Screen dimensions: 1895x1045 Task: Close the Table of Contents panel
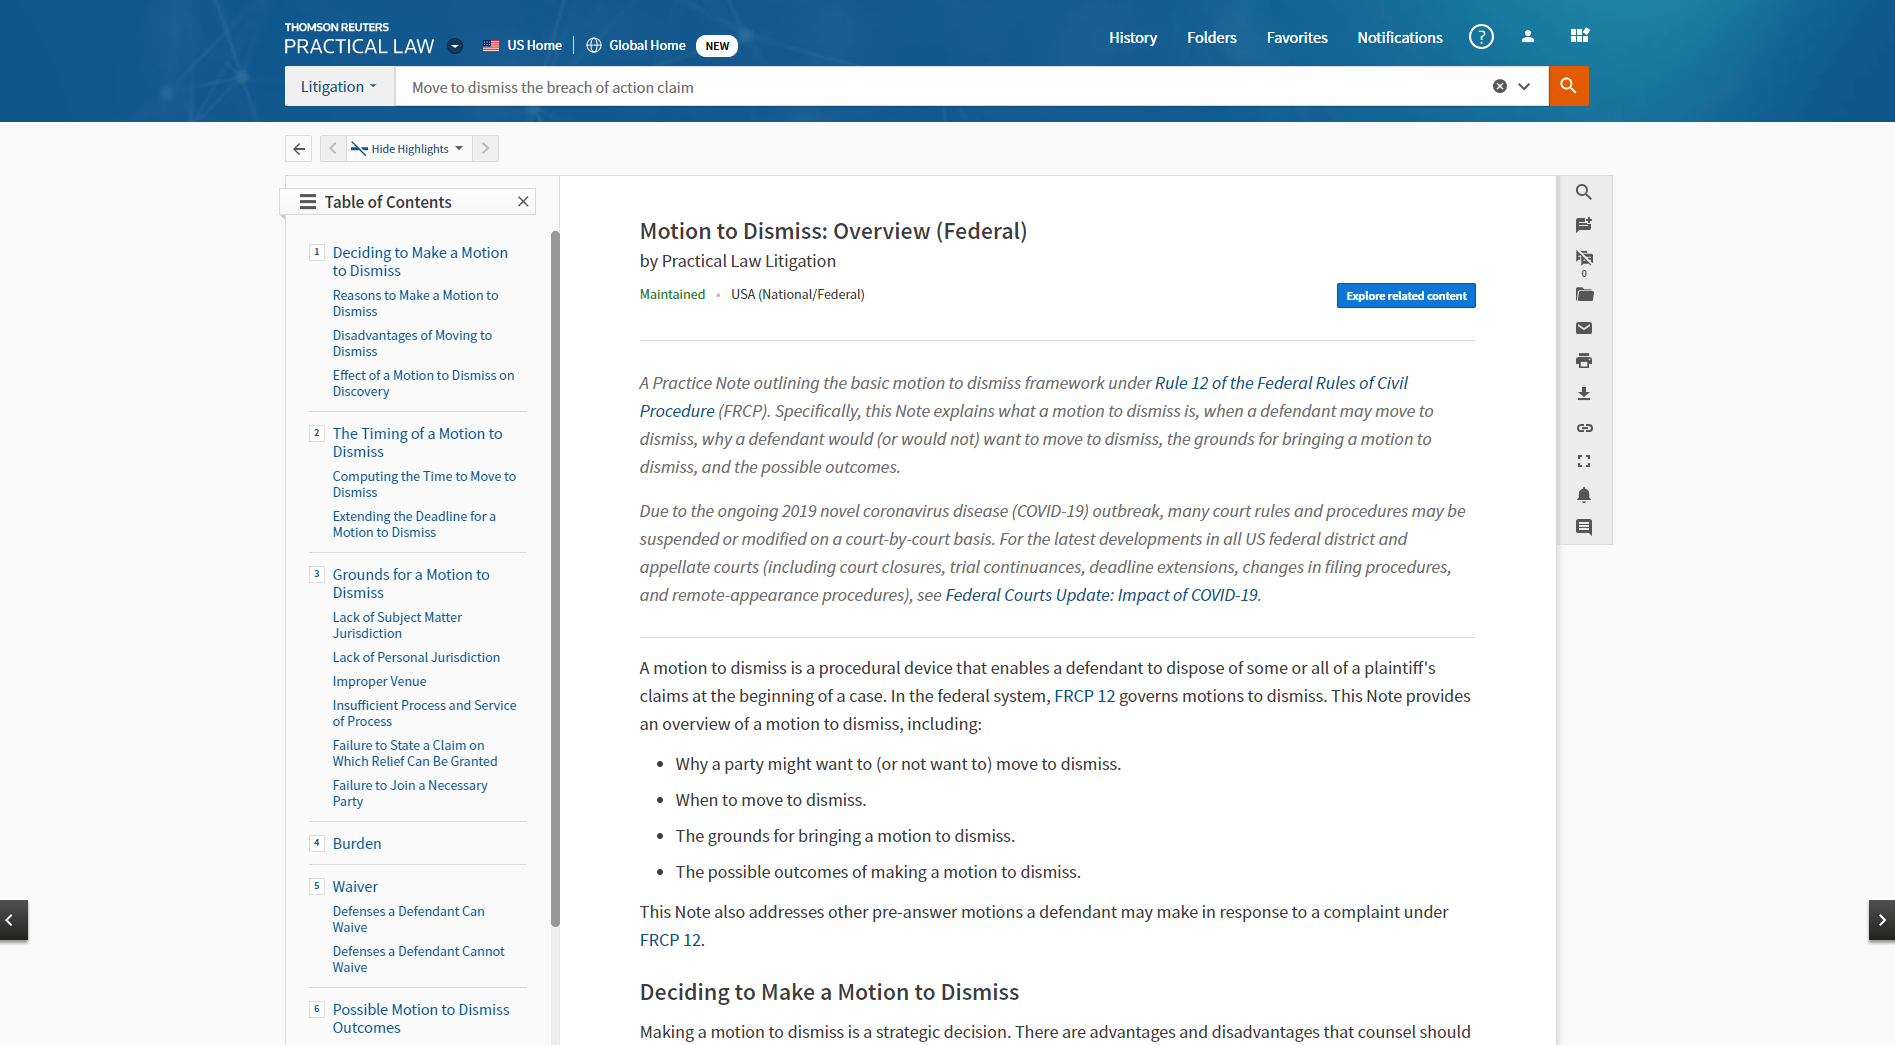[x=523, y=202]
